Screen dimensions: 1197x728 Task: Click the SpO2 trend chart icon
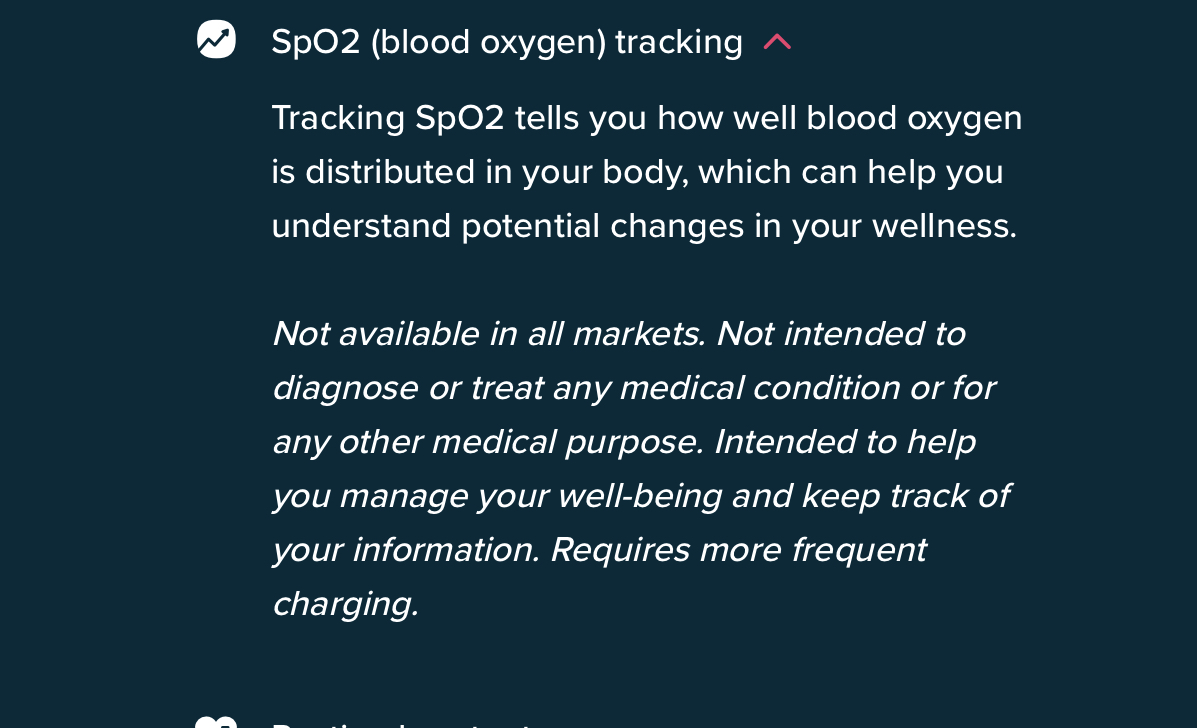point(216,40)
